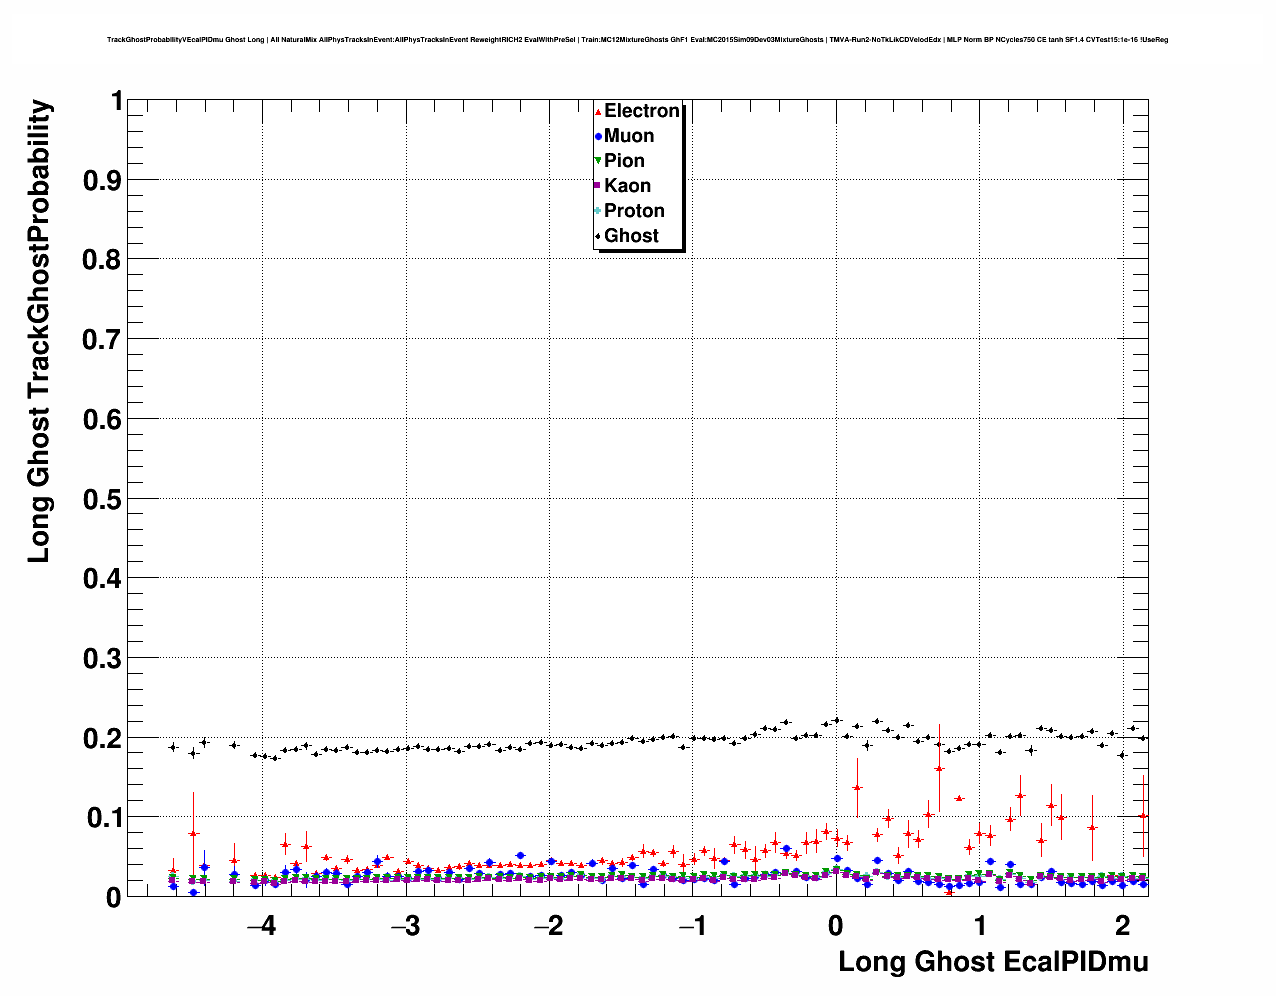Select the Electron legend label
The height and width of the screenshot is (996, 1276).
pos(642,111)
